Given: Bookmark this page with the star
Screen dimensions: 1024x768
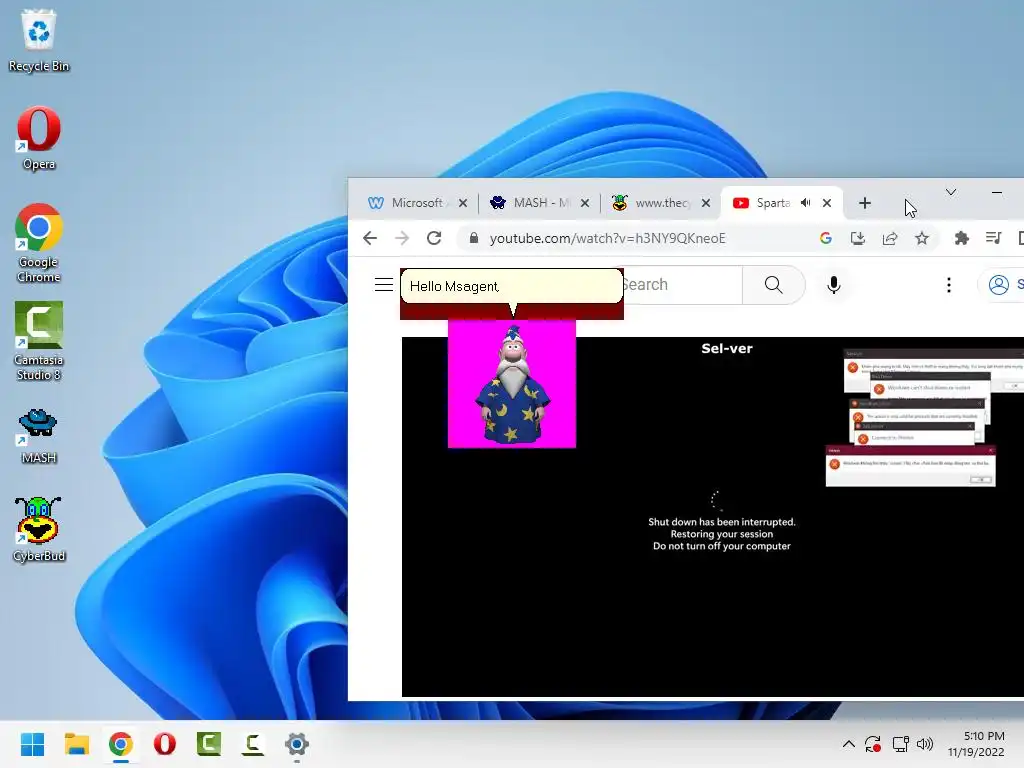Looking at the screenshot, I should coord(921,238).
